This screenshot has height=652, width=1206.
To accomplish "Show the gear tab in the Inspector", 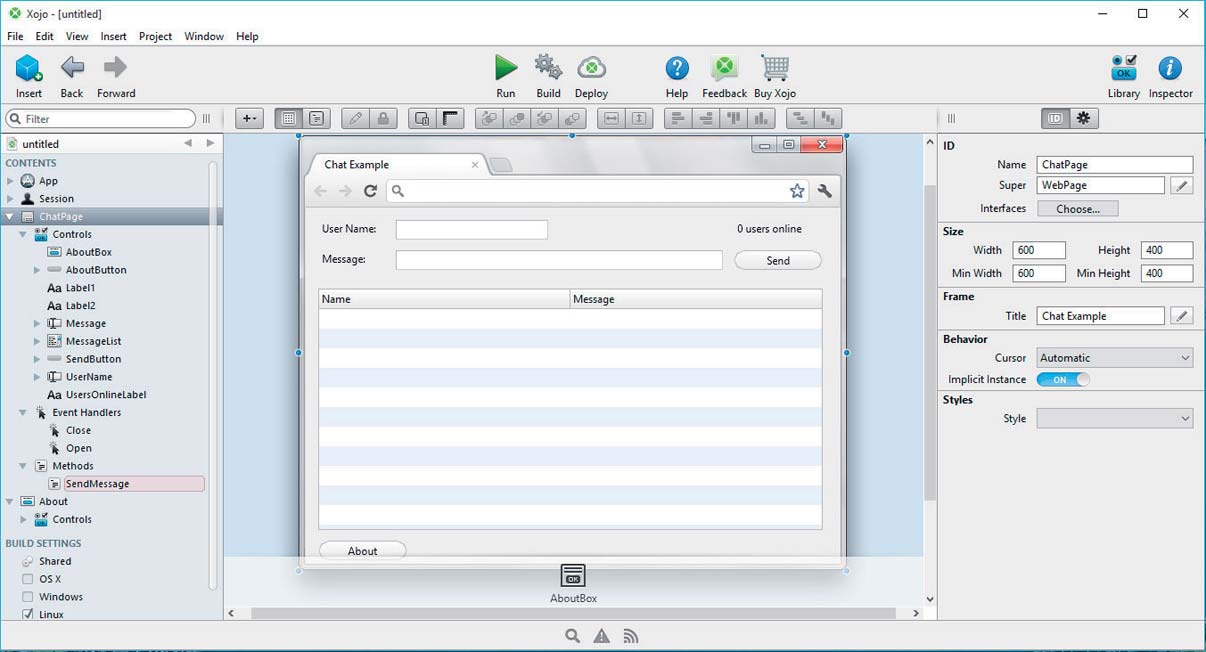I will click(x=1083, y=118).
